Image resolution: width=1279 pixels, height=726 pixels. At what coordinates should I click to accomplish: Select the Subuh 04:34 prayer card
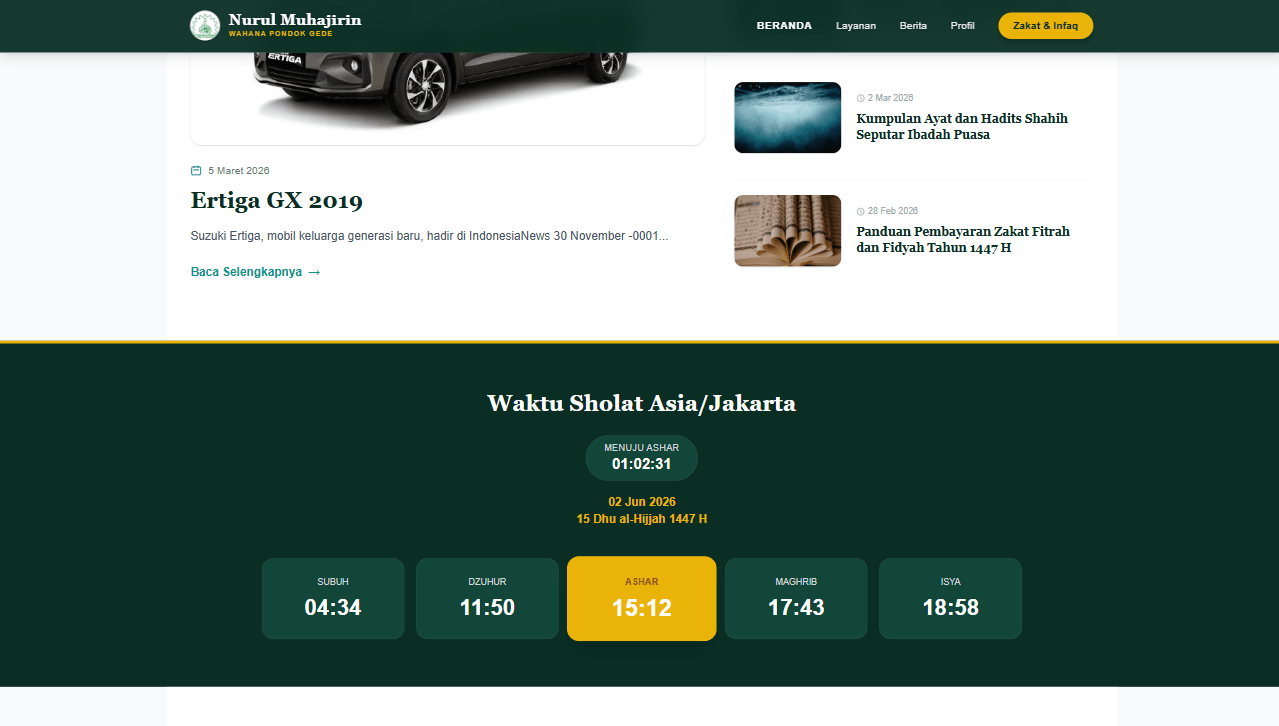[333, 598]
